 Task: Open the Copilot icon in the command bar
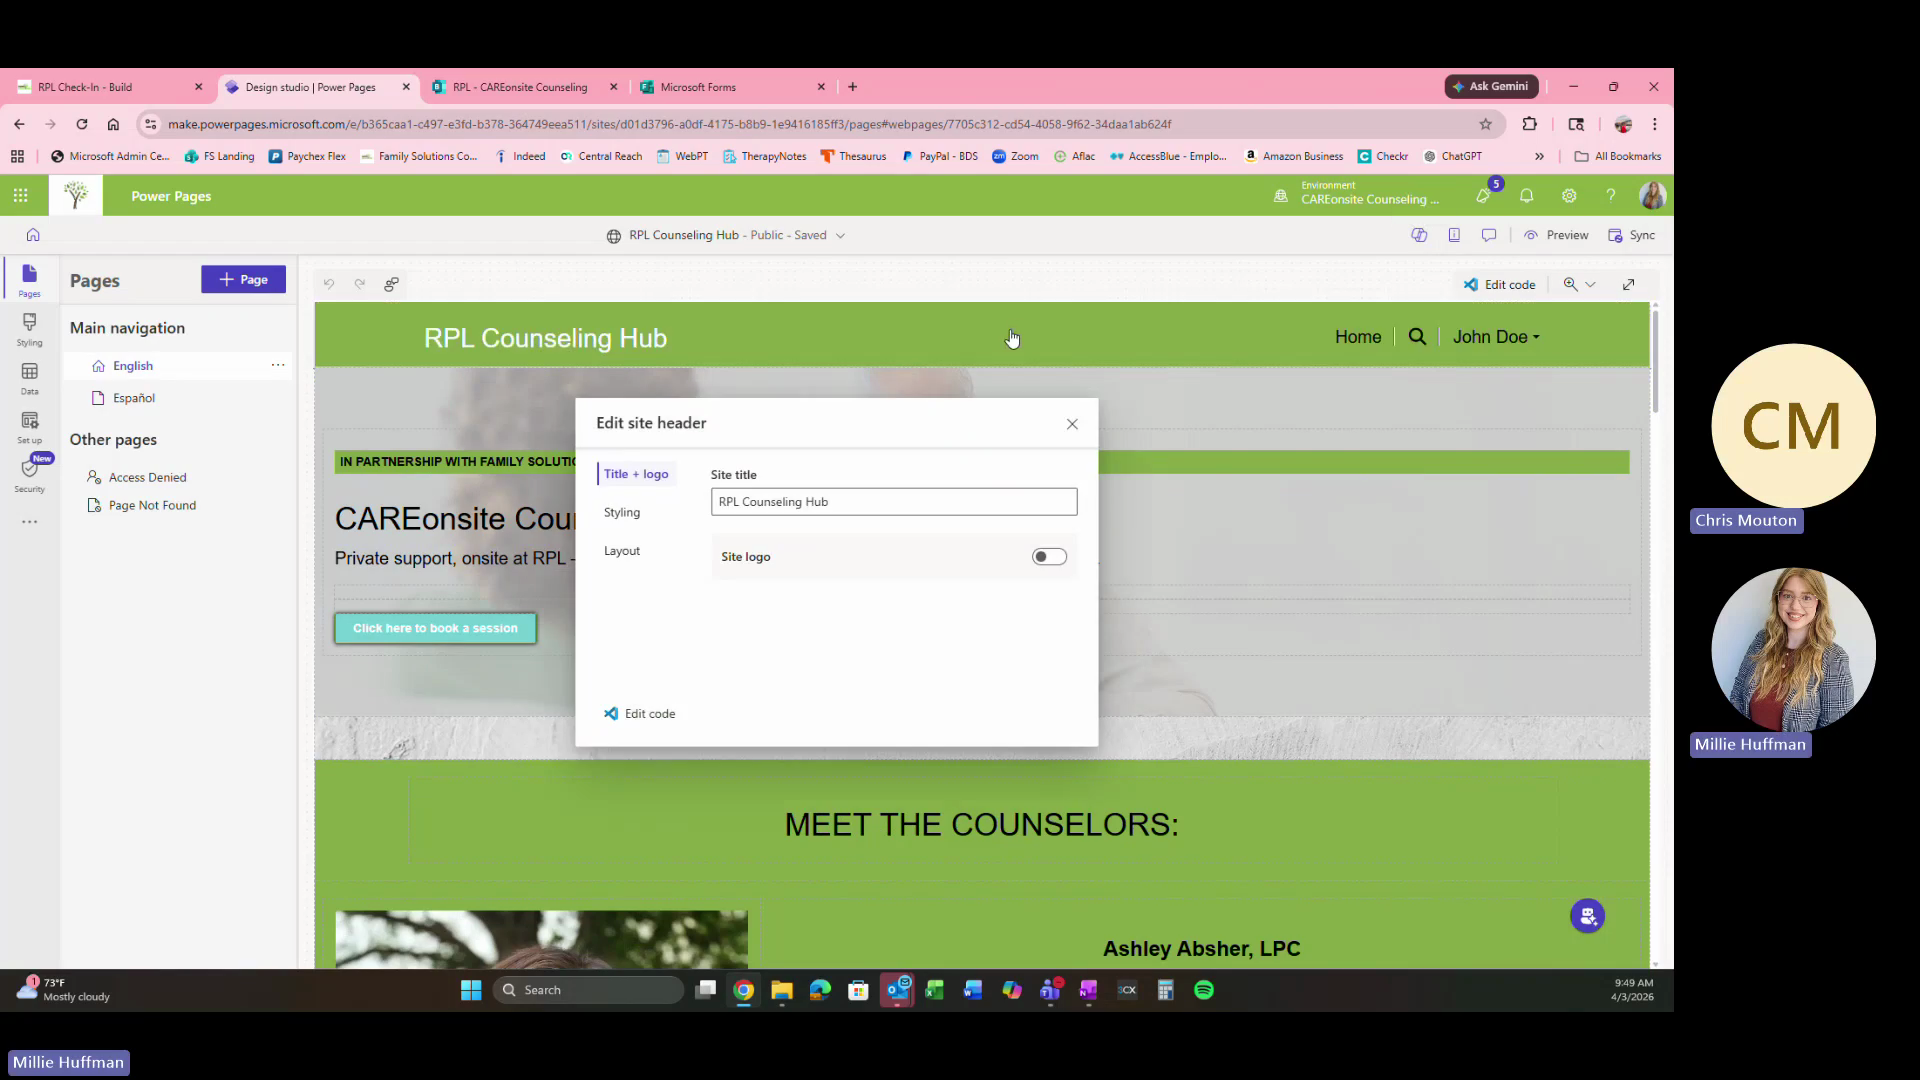(1418, 235)
